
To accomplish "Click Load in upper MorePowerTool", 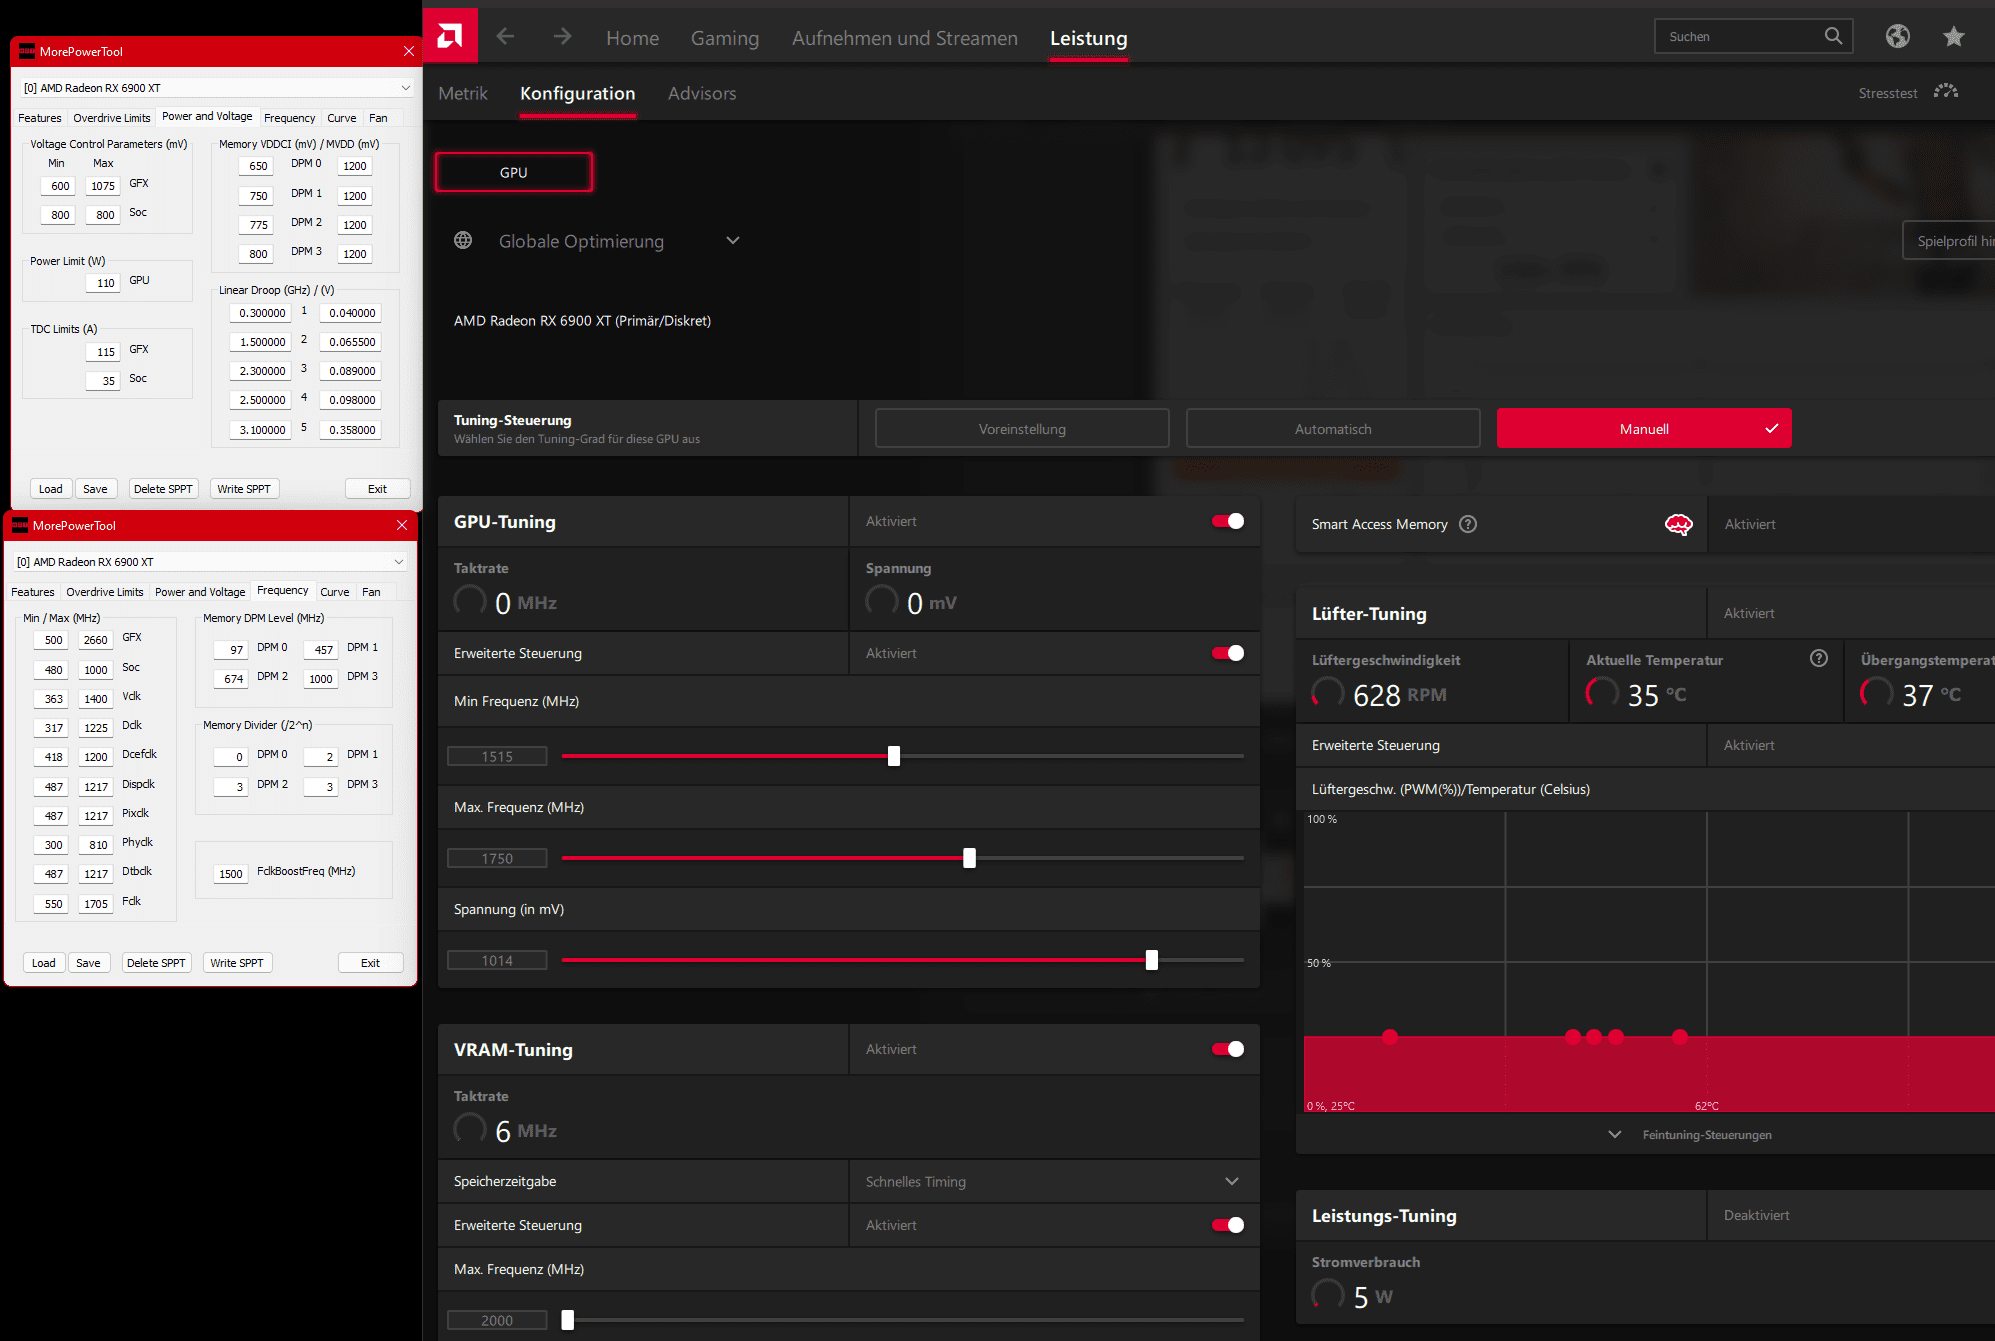I will tap(50, 489).
